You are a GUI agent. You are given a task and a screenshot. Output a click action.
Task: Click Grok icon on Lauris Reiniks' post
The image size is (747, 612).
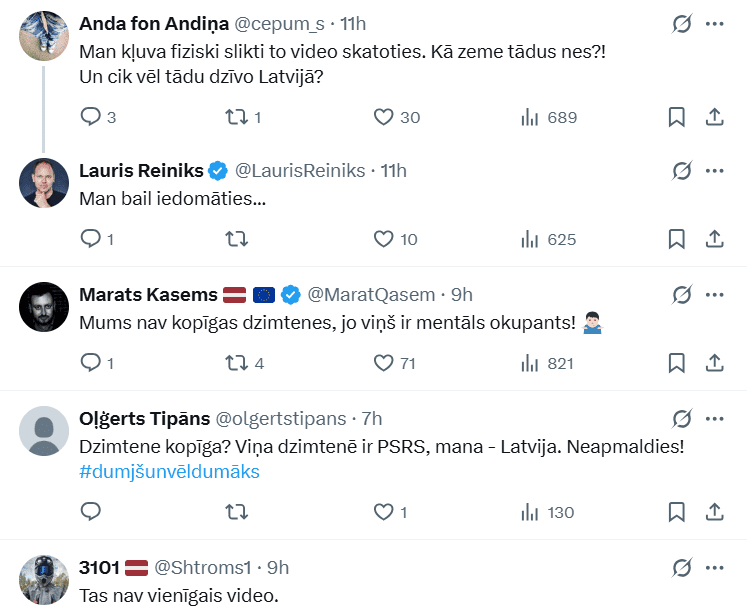682,171
